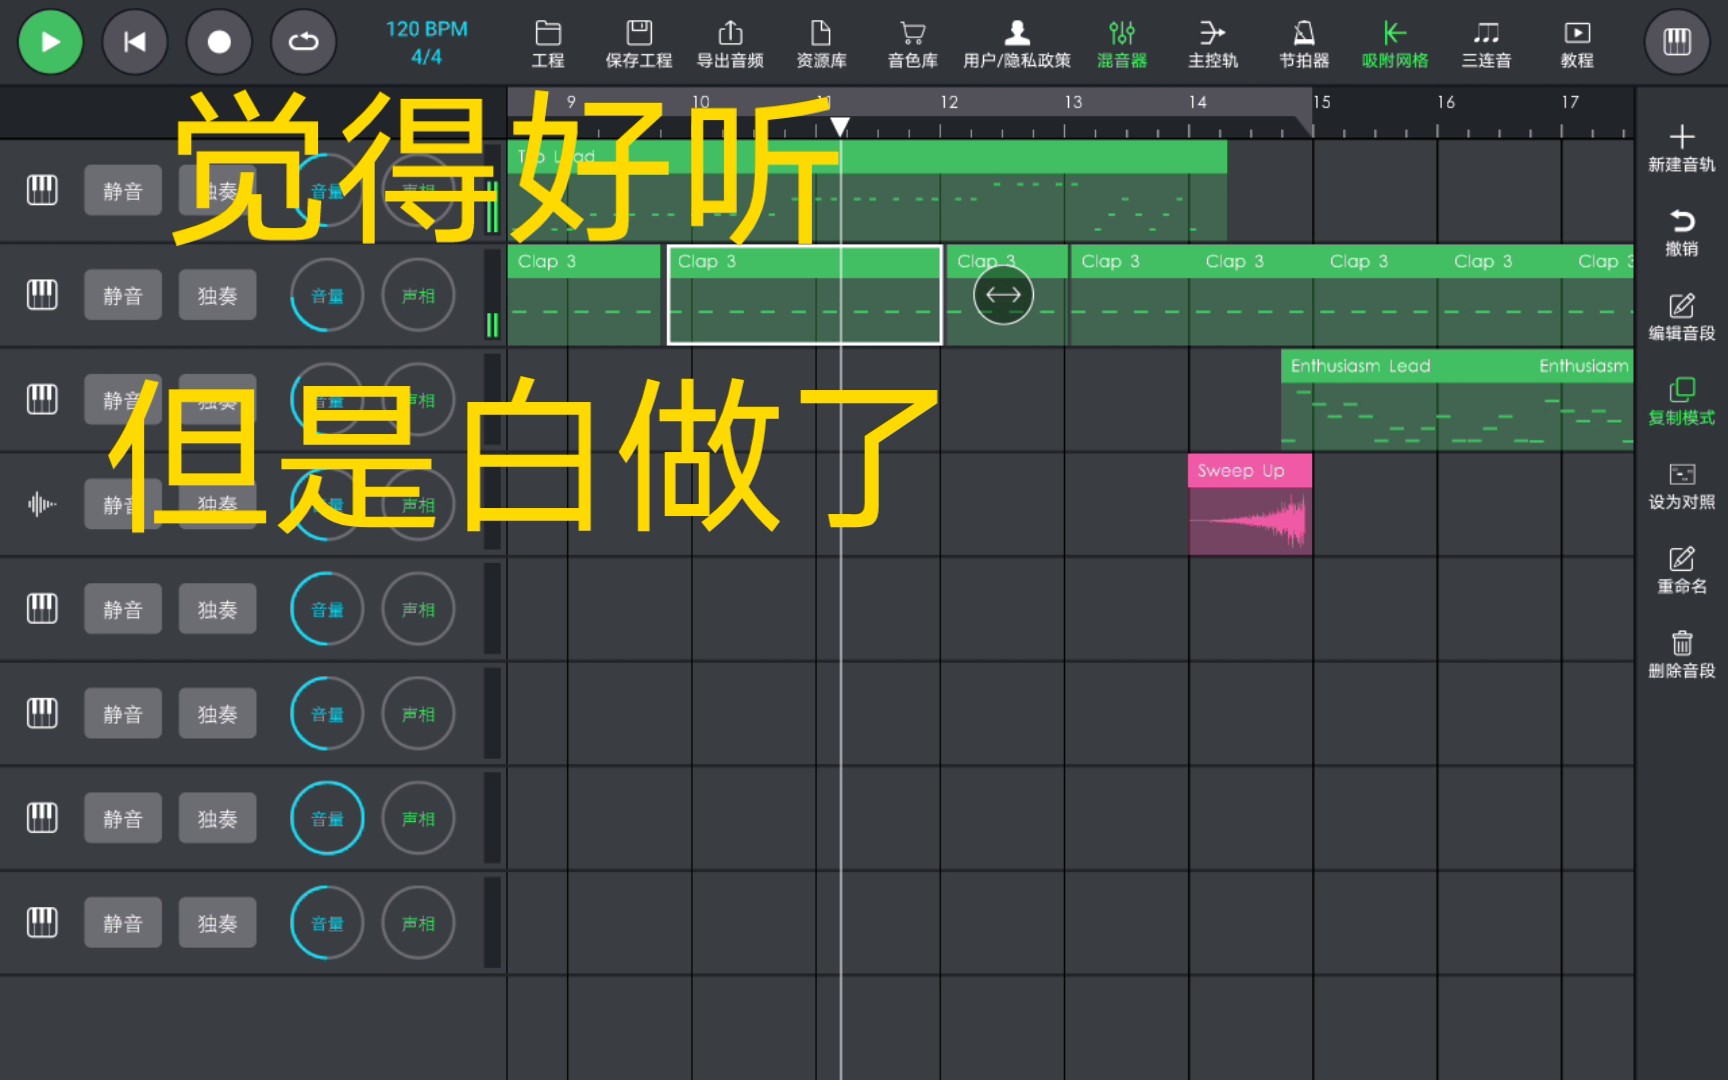Mute the fifth track with 静音
The width and height of the screenshot is (1728, 1080).
click(x=123, y=609)
